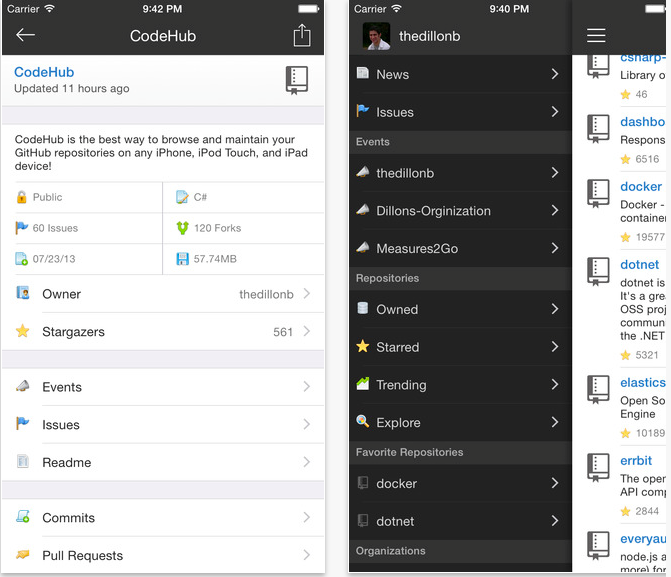This screenshot has width=671, height=577.
Task: Open the errbit repository link in list
Action: click(636, 461)
